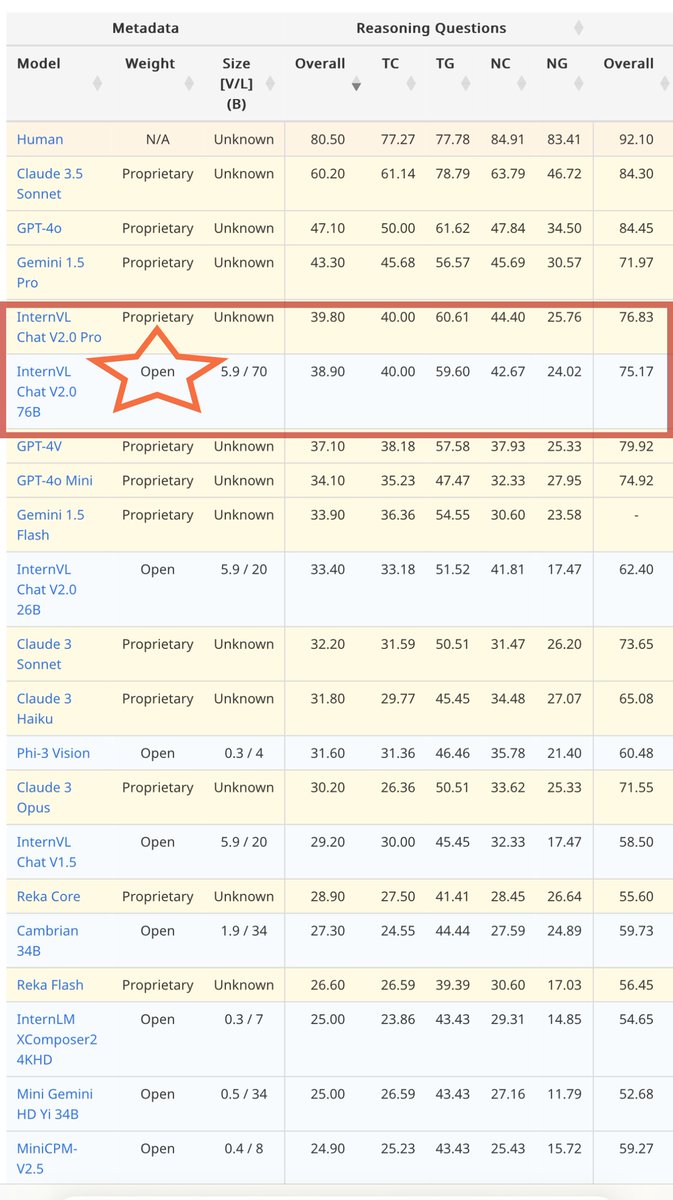Click the 0.4 / 8 size for MiniCPM-V2.5
This screenshot has width=673, height=1200.
[244, 1148]
